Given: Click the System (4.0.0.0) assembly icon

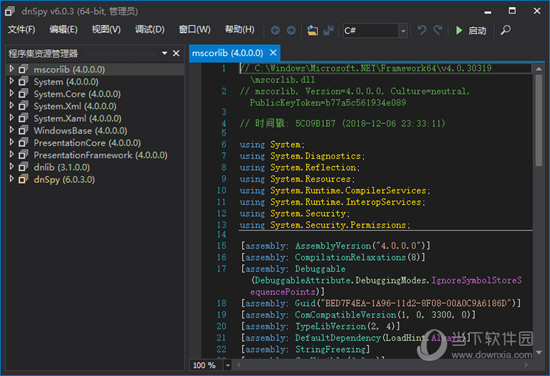Looking at the screenshot, I should 23,81.
